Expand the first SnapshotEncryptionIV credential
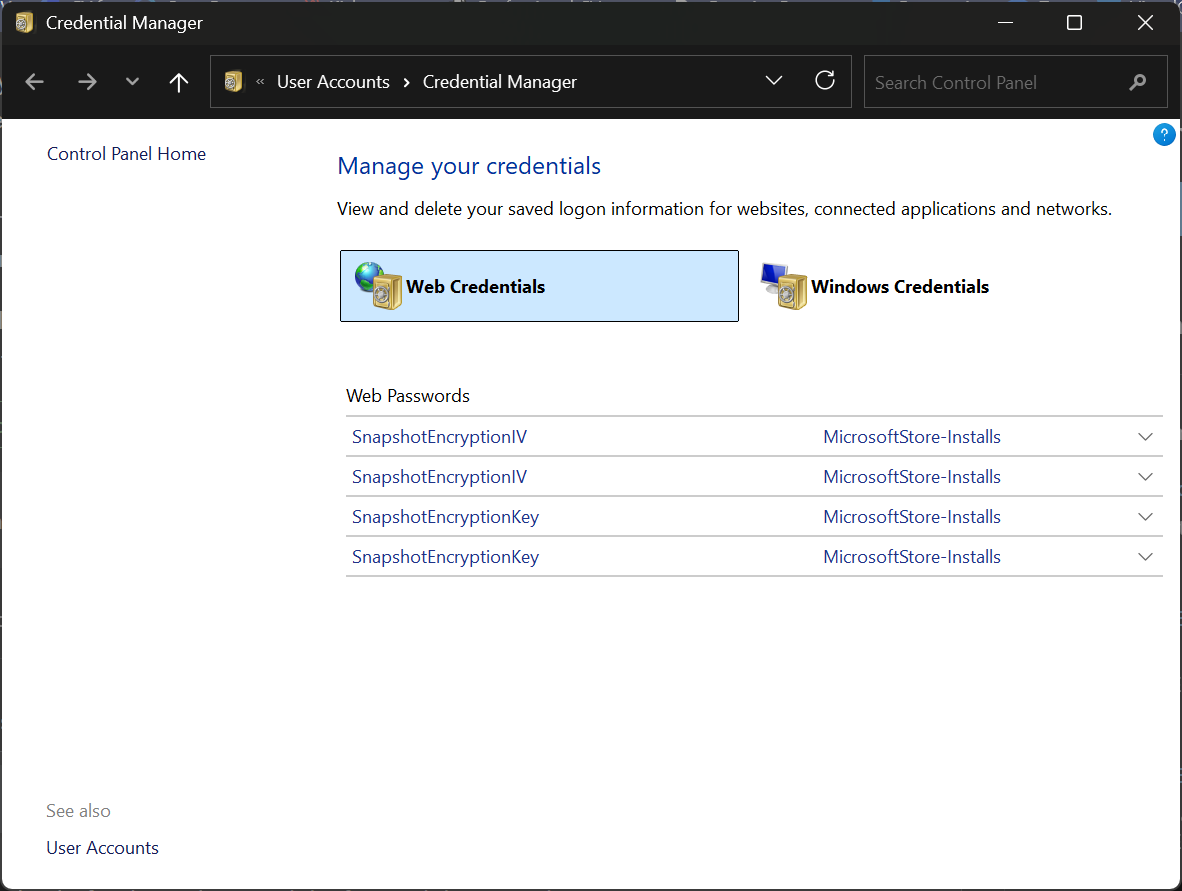The width and height of the screenshot is (1182, 891). [1146, 437]
